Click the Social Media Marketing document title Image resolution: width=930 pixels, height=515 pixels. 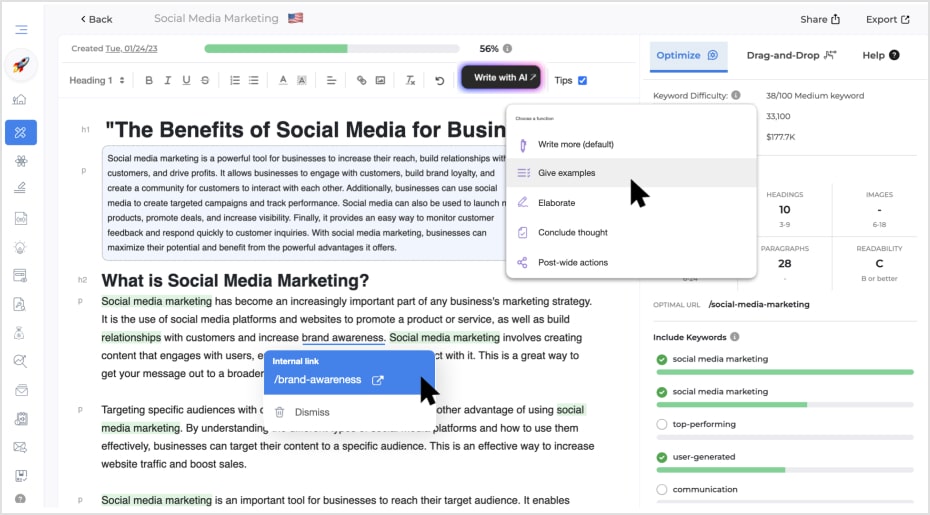point(216,18)
